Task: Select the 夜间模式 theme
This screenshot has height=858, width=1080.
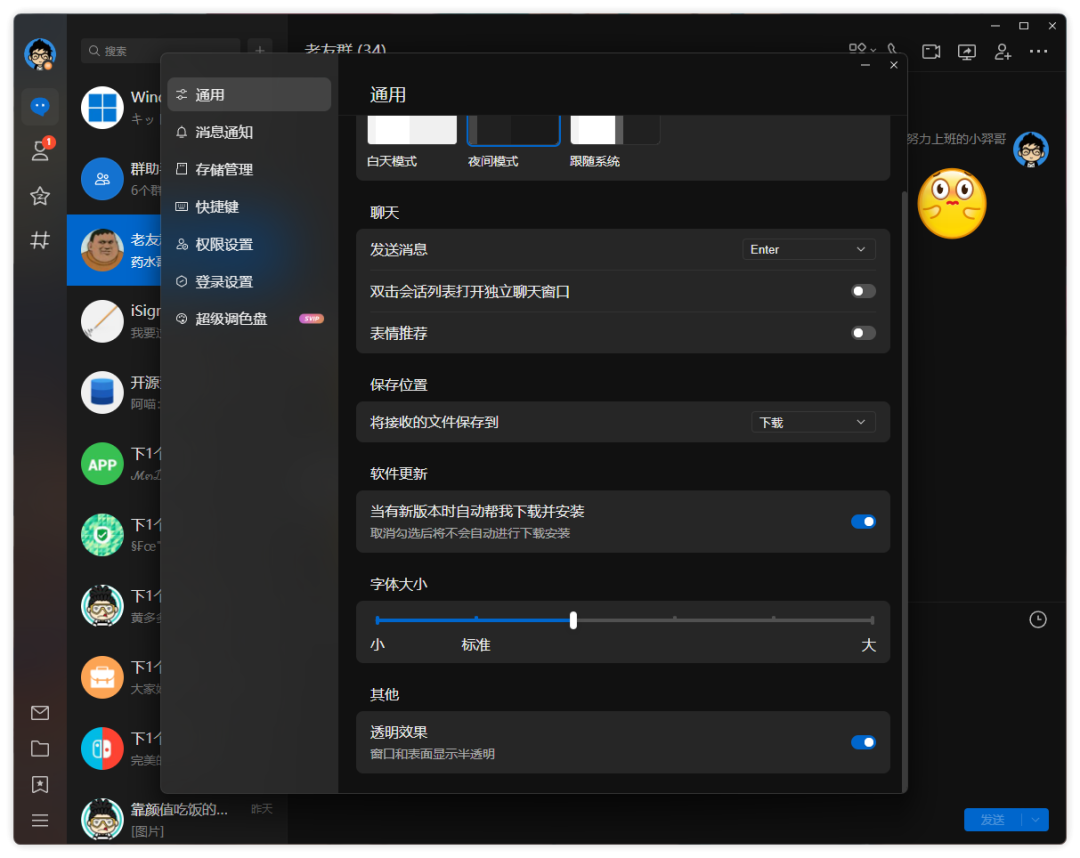Action: coord(513,129)
